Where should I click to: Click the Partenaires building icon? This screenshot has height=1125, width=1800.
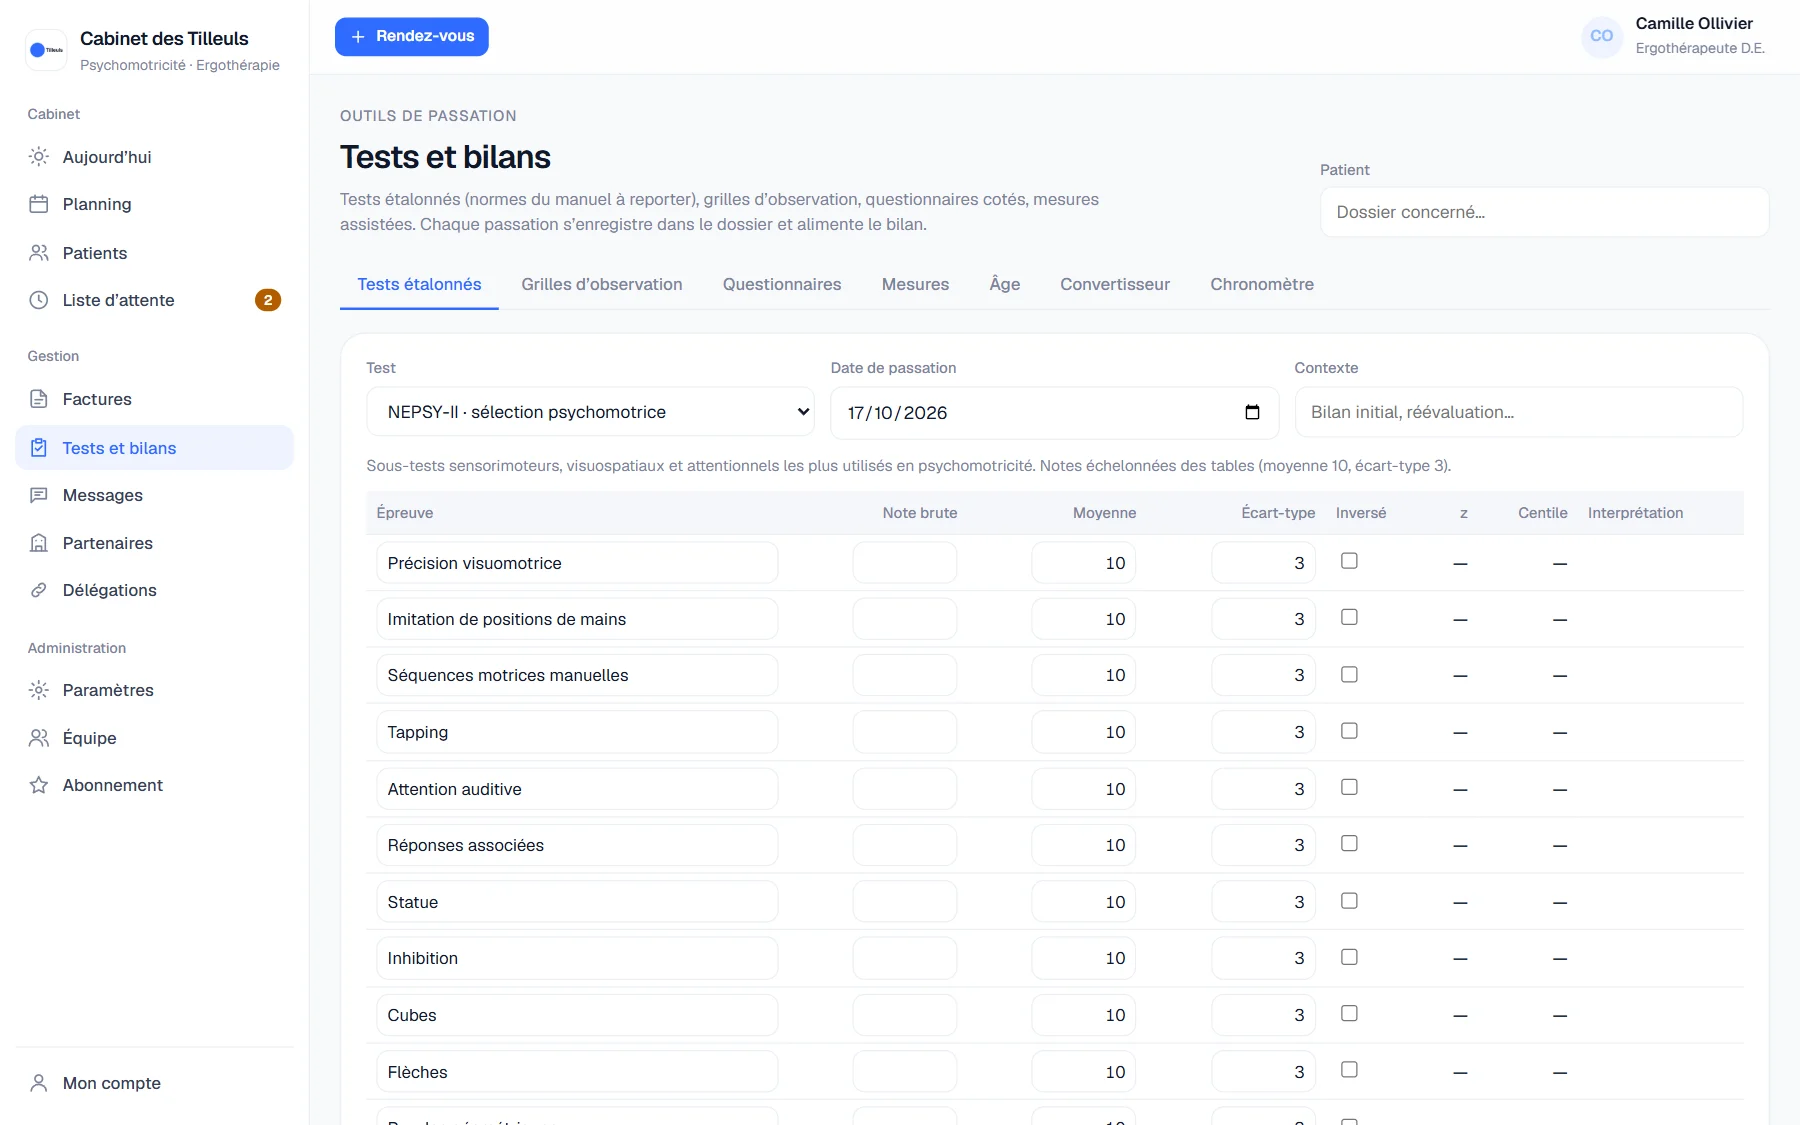39,543
